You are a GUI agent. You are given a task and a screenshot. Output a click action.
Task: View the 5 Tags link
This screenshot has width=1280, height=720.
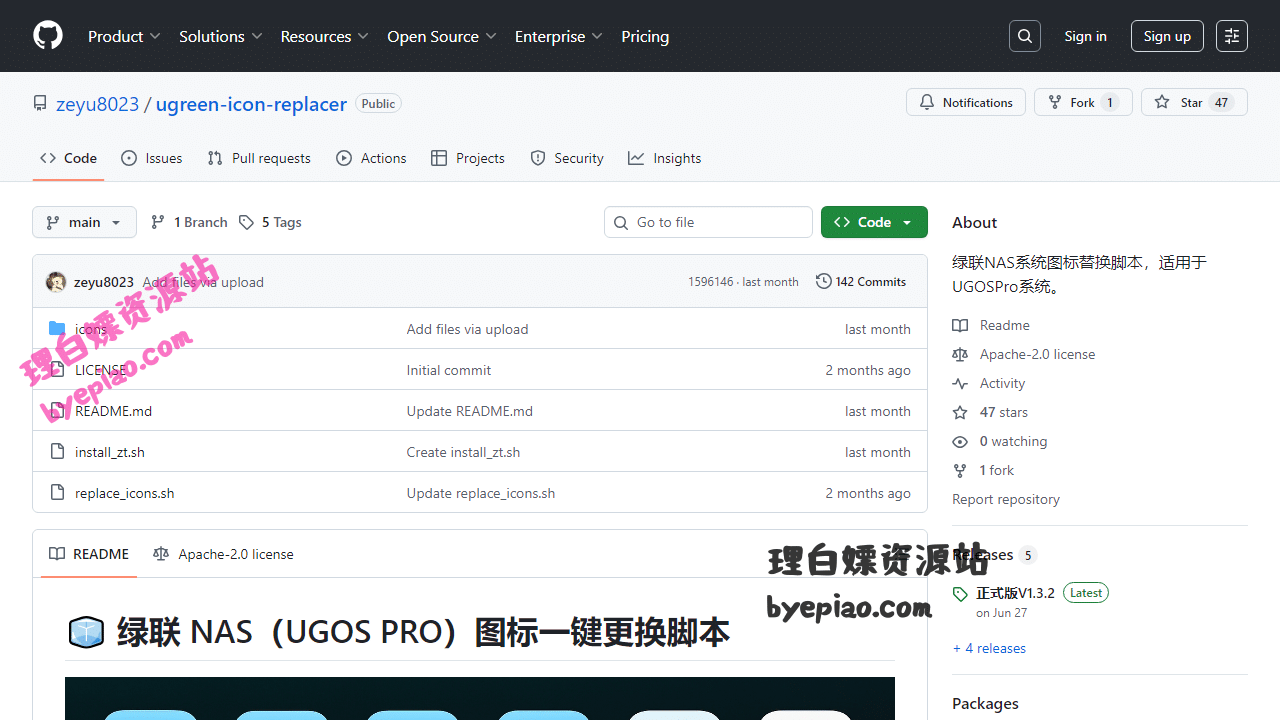click(270, 222)
